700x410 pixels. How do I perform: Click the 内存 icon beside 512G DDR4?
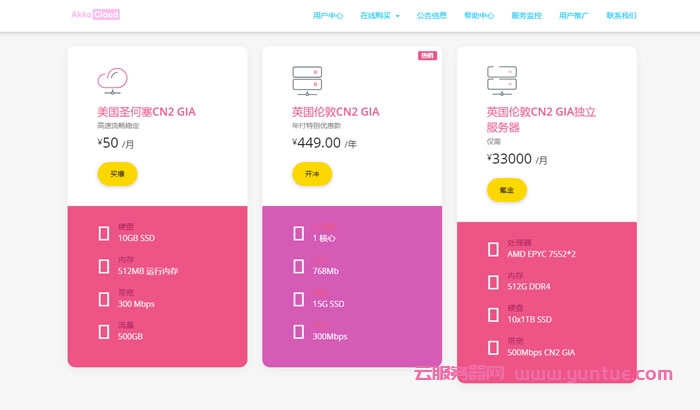click(x=492, y=281)
